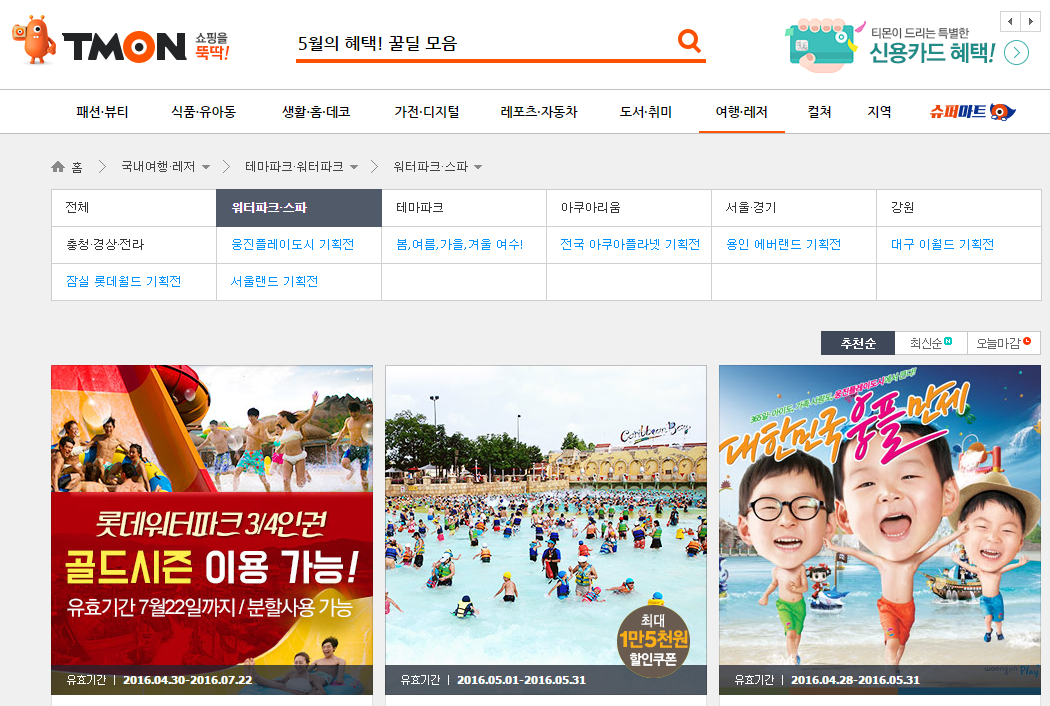Screen dimensions: 1050x706
Task: Open the 패션·뷰티 category menu
Action: point(102,112)
